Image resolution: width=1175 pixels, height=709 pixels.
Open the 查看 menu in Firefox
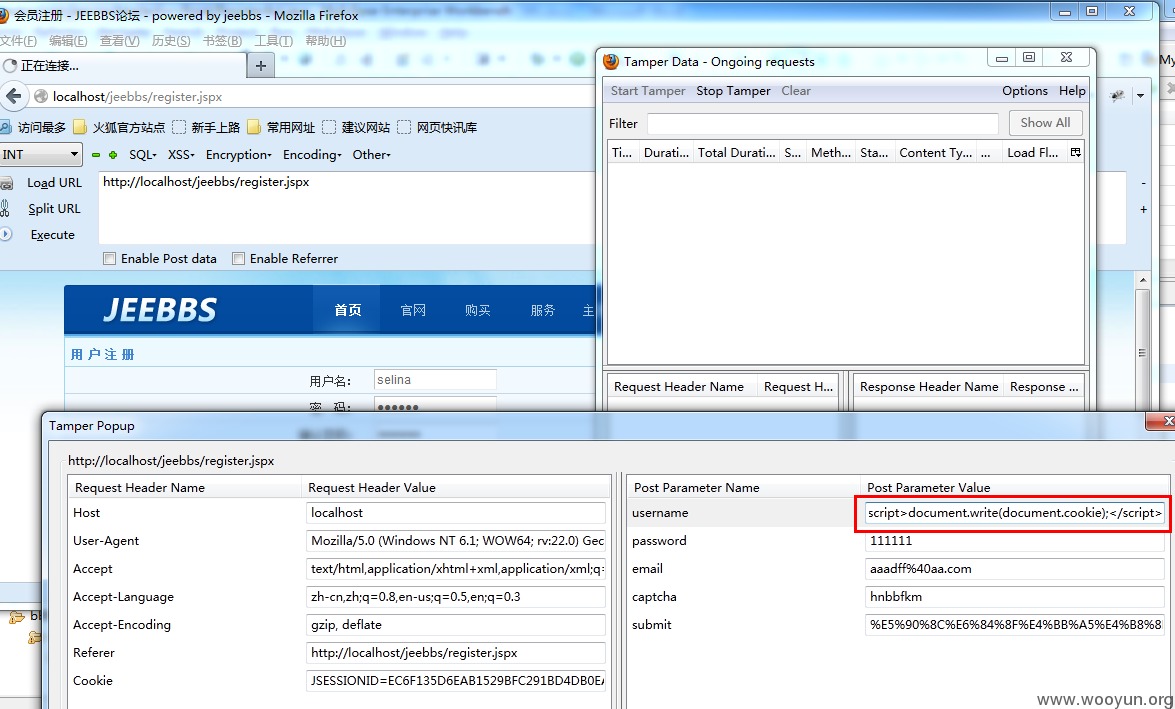point(119,40)
